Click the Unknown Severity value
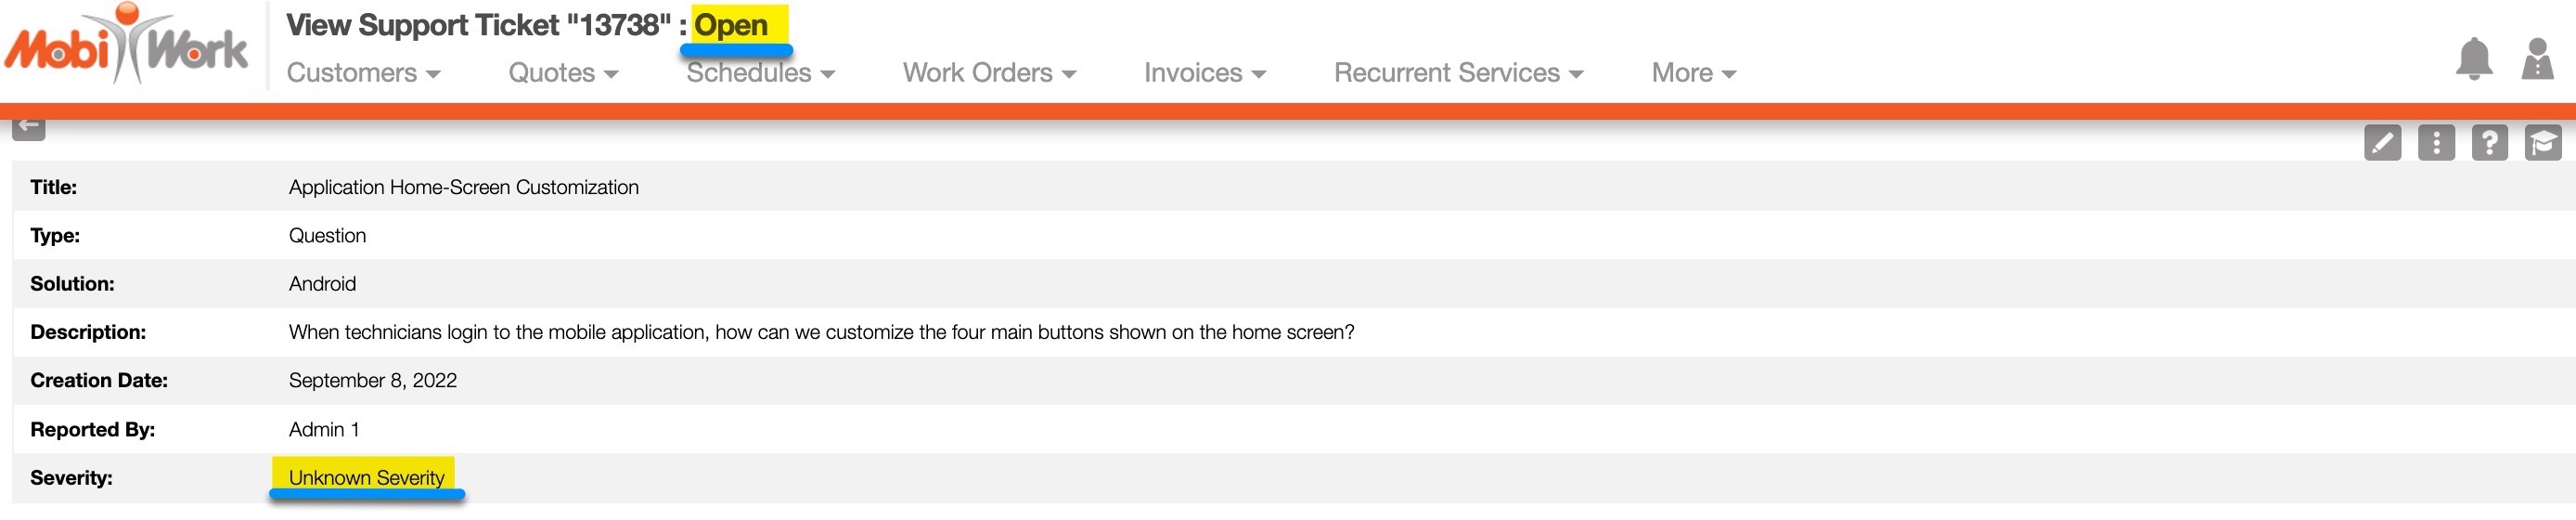 (366, 478)
